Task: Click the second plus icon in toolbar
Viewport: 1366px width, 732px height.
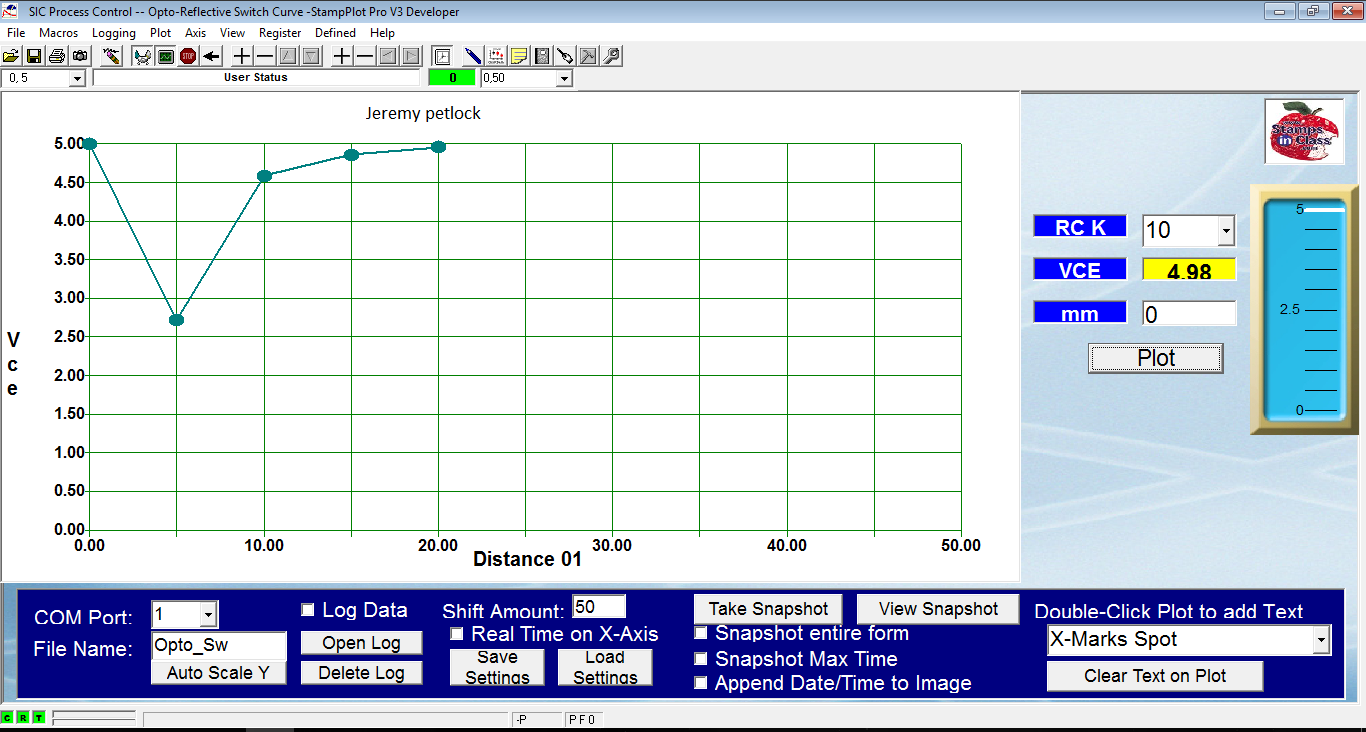Action: point(342,56)
